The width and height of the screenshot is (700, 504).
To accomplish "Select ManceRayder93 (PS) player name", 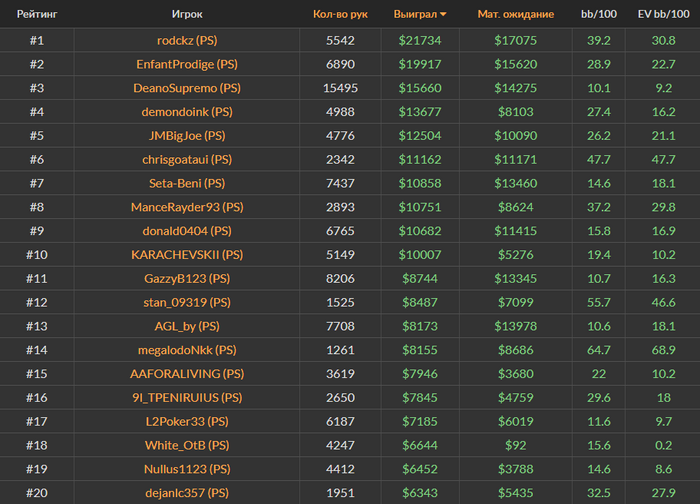I will tap(187, 207).
